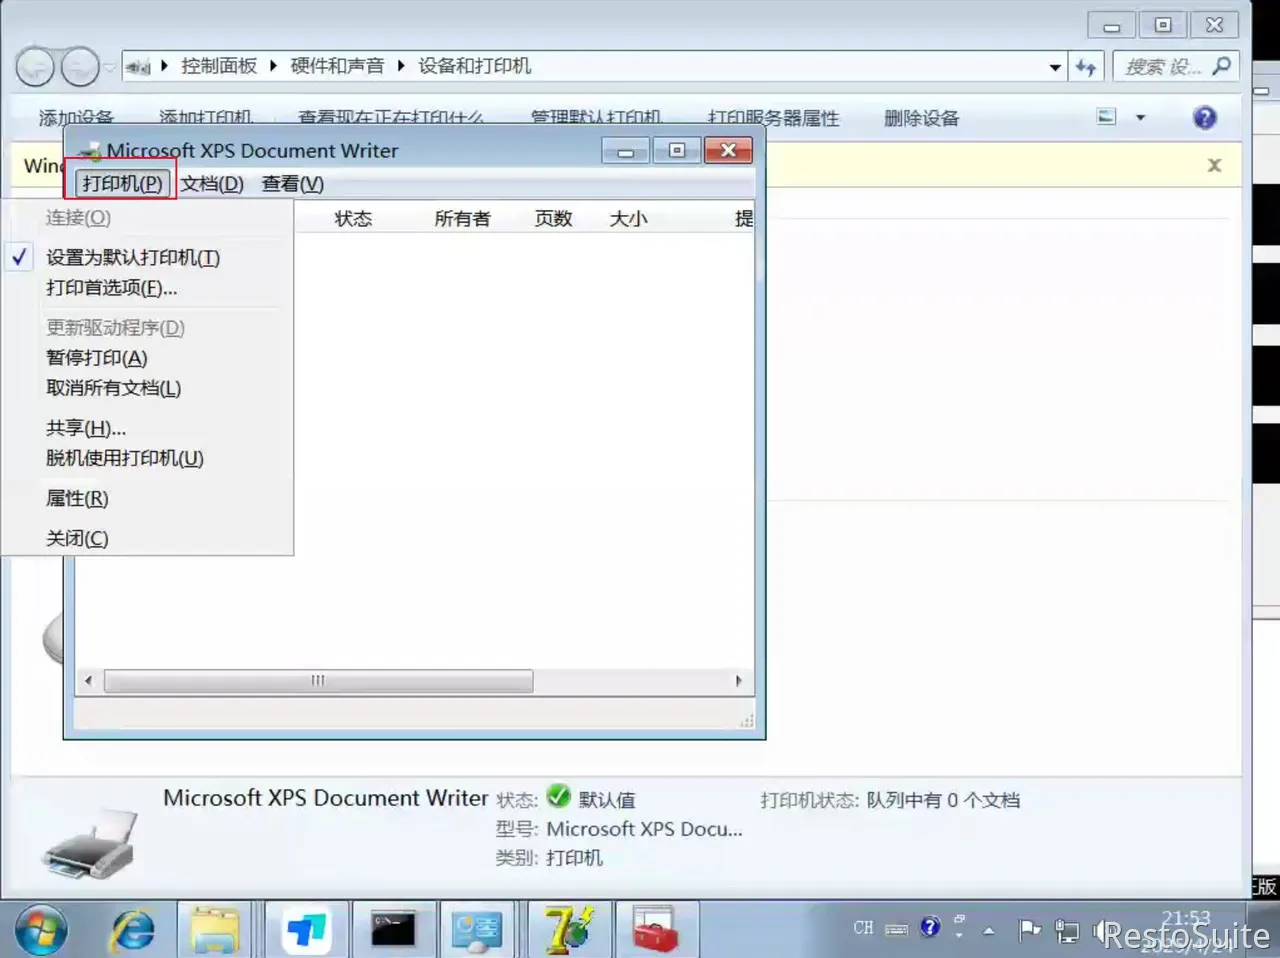This screenshot has height=958, width=1280.
Task: Click 设备和打印机 in the address breadcrumb
Action: 474,66
